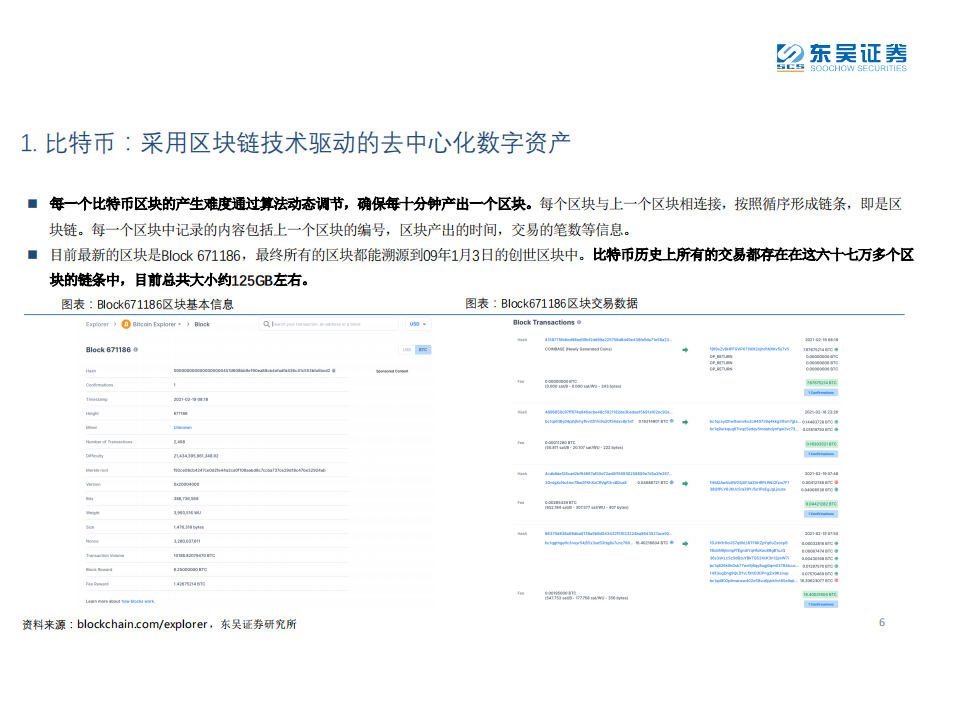Click the green transfer arrow on the third transaction
This screenshot has width=959, height=719.
[685, 484]
